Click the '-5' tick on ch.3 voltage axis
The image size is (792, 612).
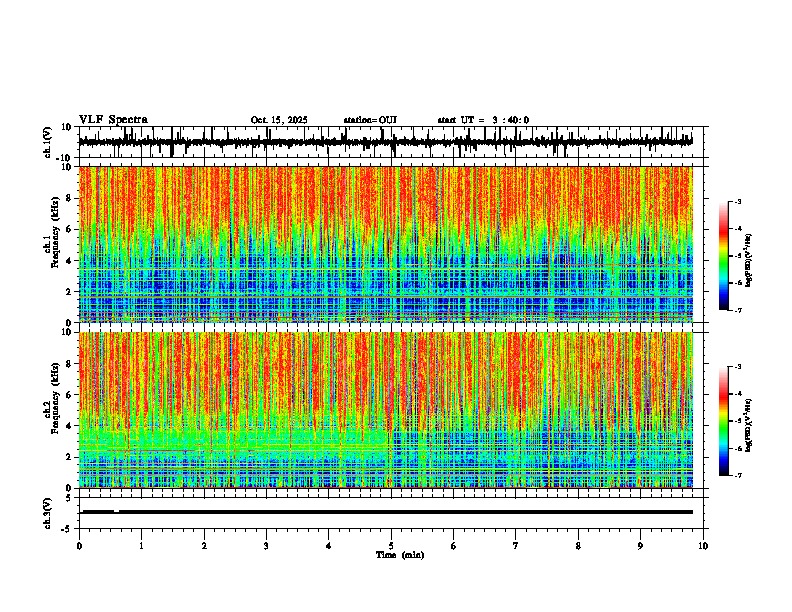pos(66,529)
